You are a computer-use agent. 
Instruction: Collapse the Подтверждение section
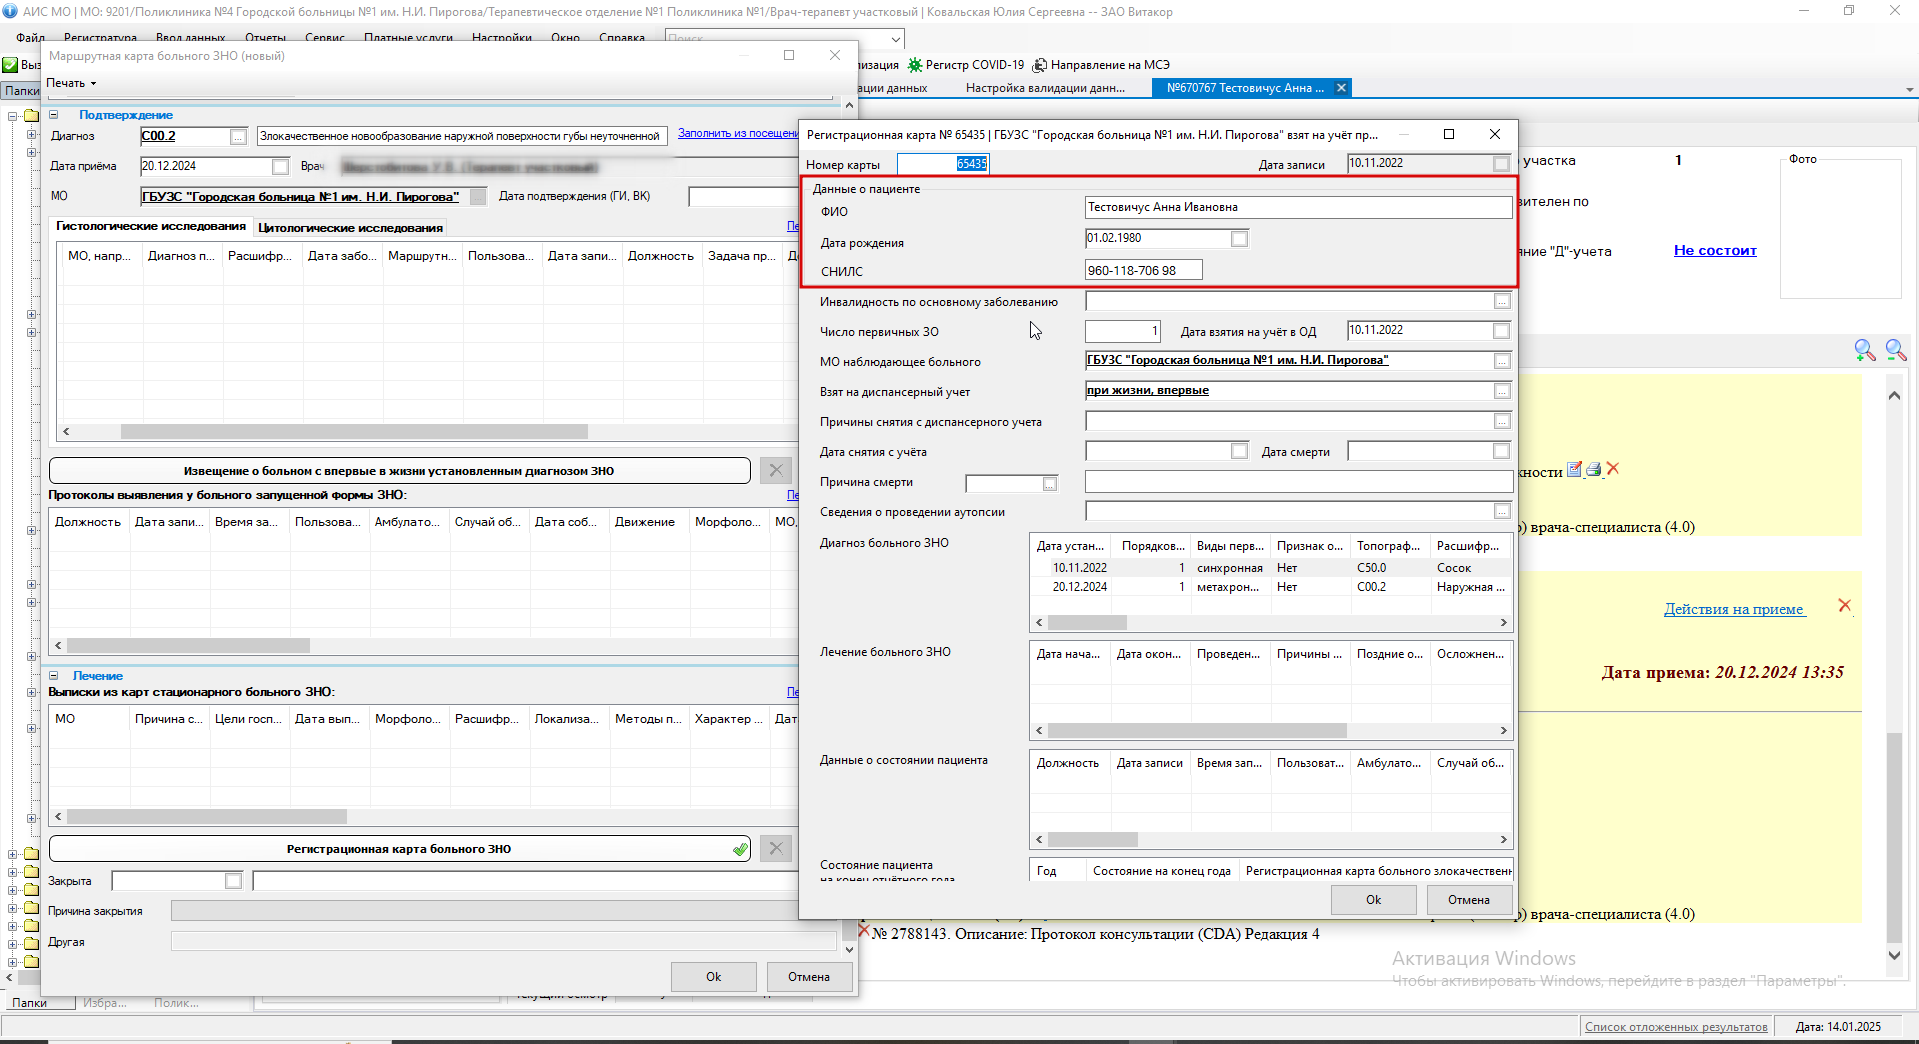(x=54, y=115)
